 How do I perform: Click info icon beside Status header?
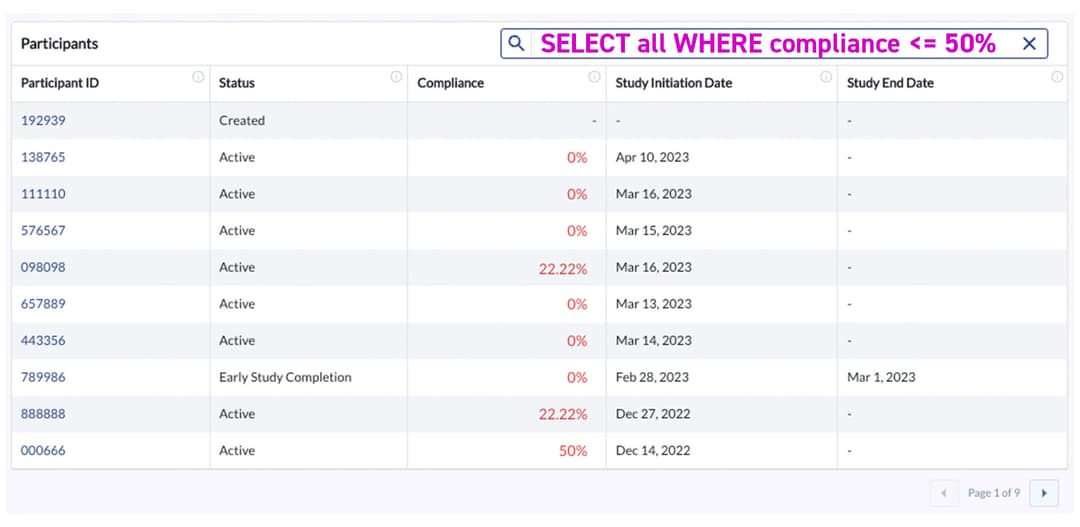pyautogui.click(x=396, y=77)
